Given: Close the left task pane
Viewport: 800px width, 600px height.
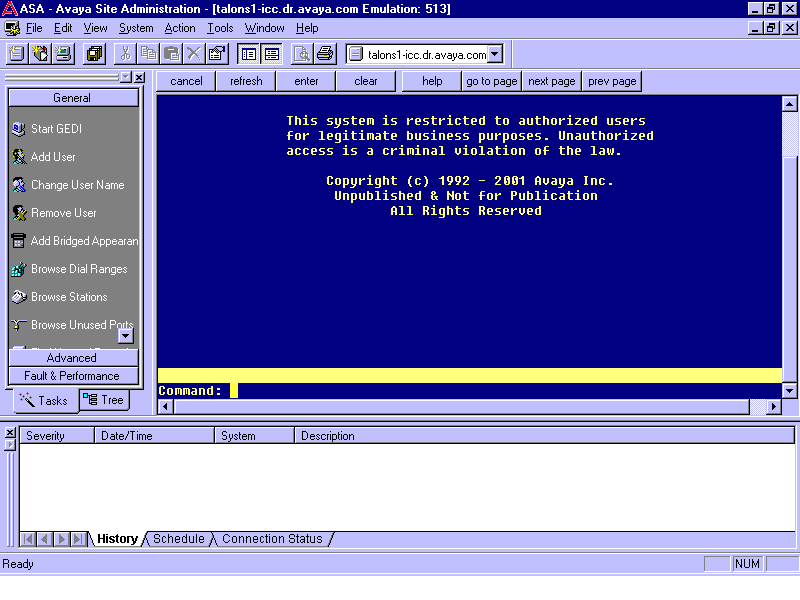Looking at the screenshot, I should pyautogui.click(x=139, y=78).
